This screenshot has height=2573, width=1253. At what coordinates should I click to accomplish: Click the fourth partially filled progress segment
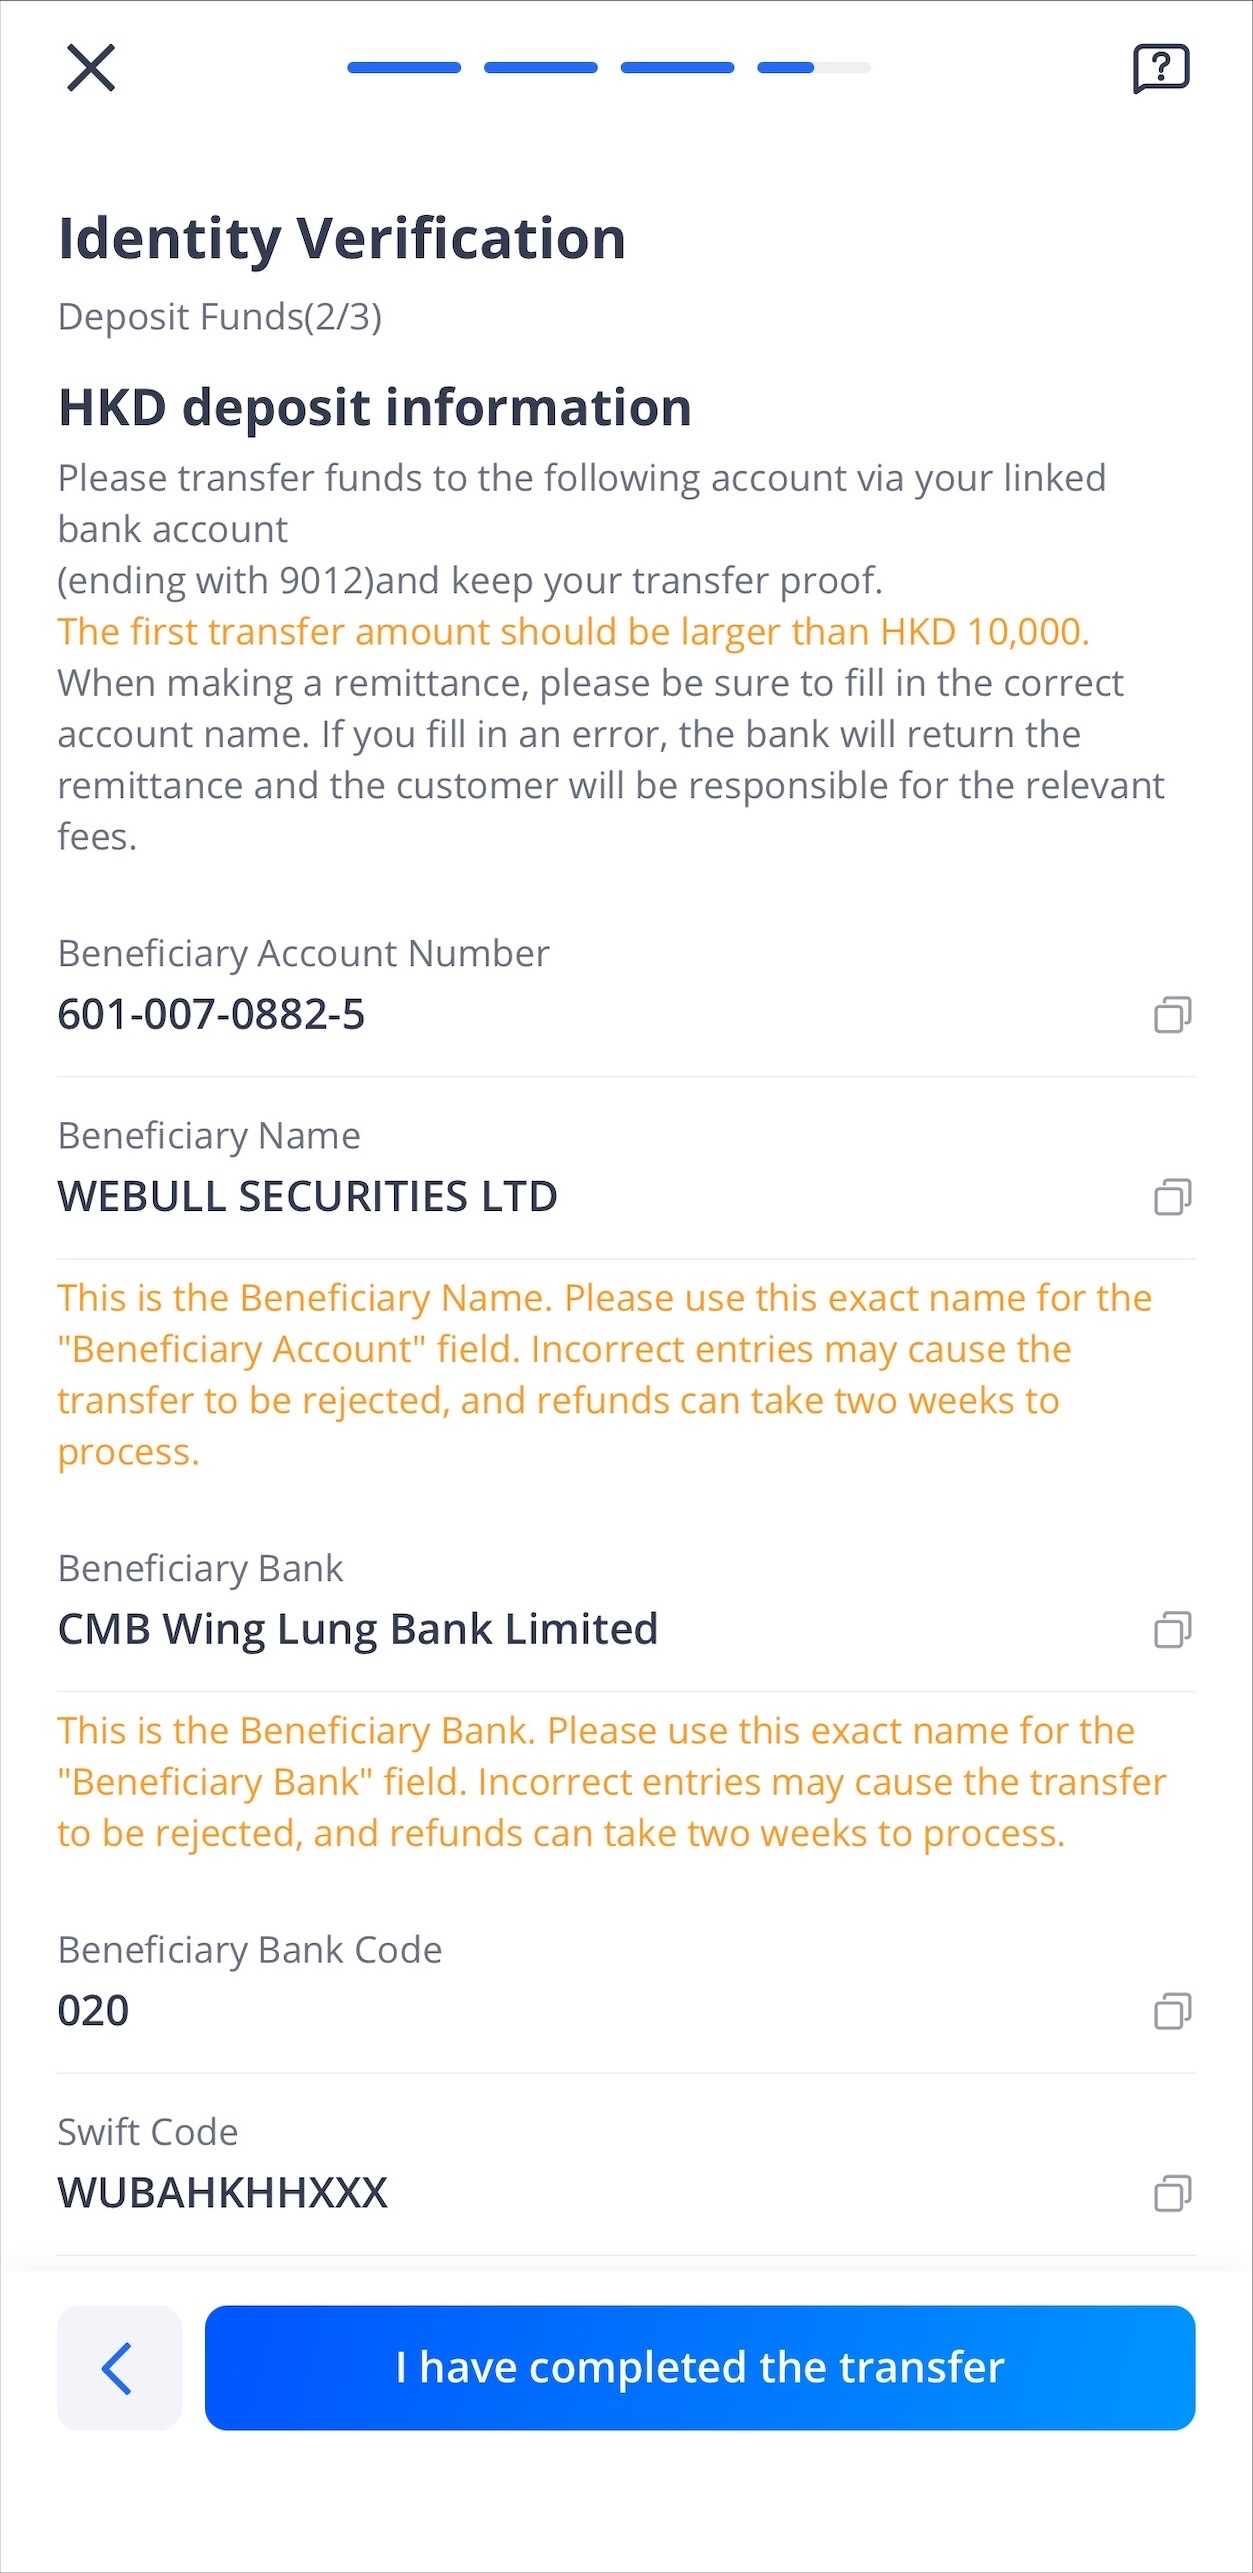814,68
